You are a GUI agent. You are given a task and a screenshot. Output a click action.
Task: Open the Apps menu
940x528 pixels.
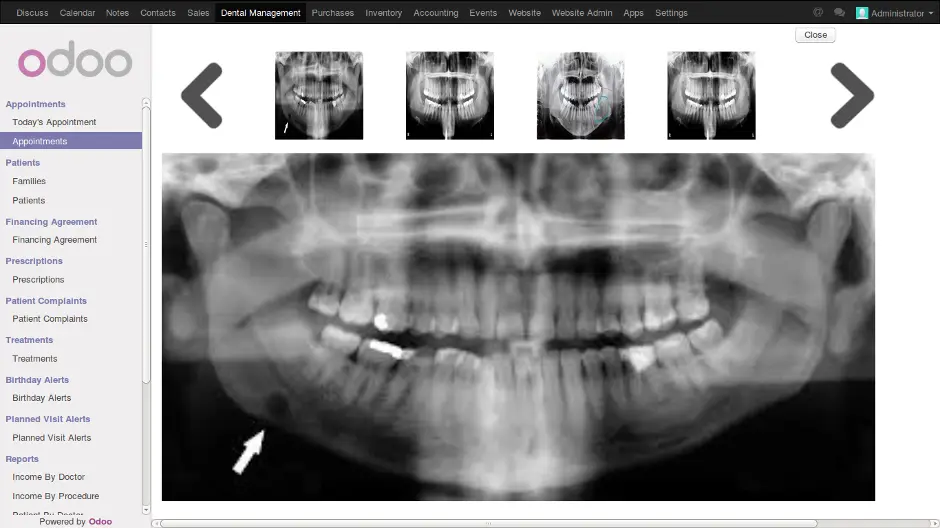tap(634, 13)
